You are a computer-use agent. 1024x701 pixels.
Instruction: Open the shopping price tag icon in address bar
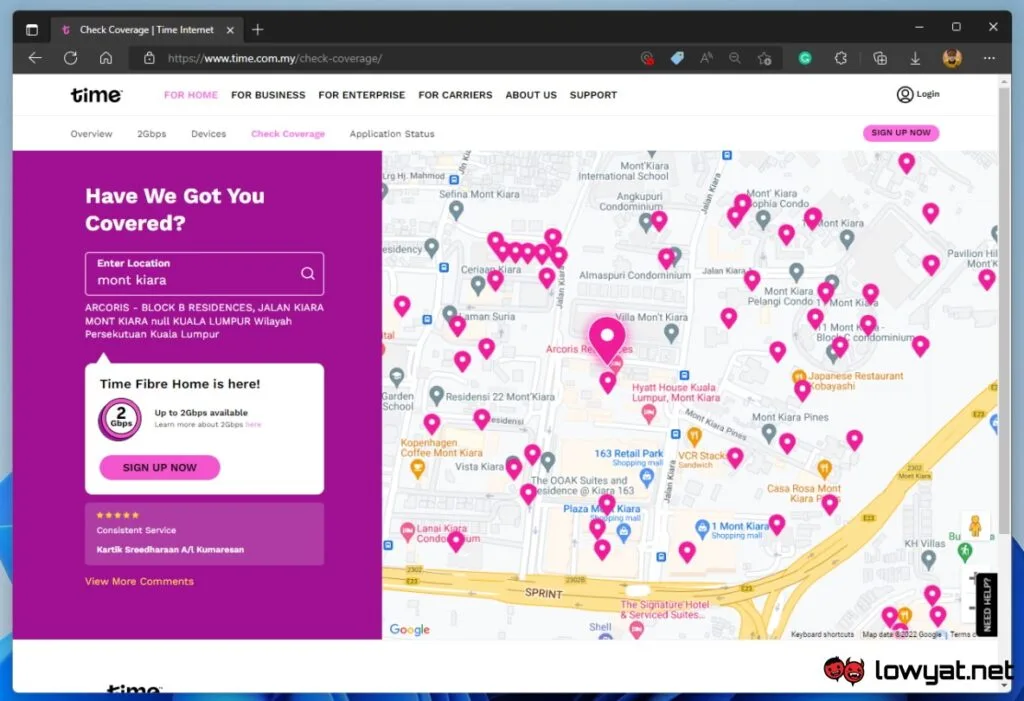point(677,58)
